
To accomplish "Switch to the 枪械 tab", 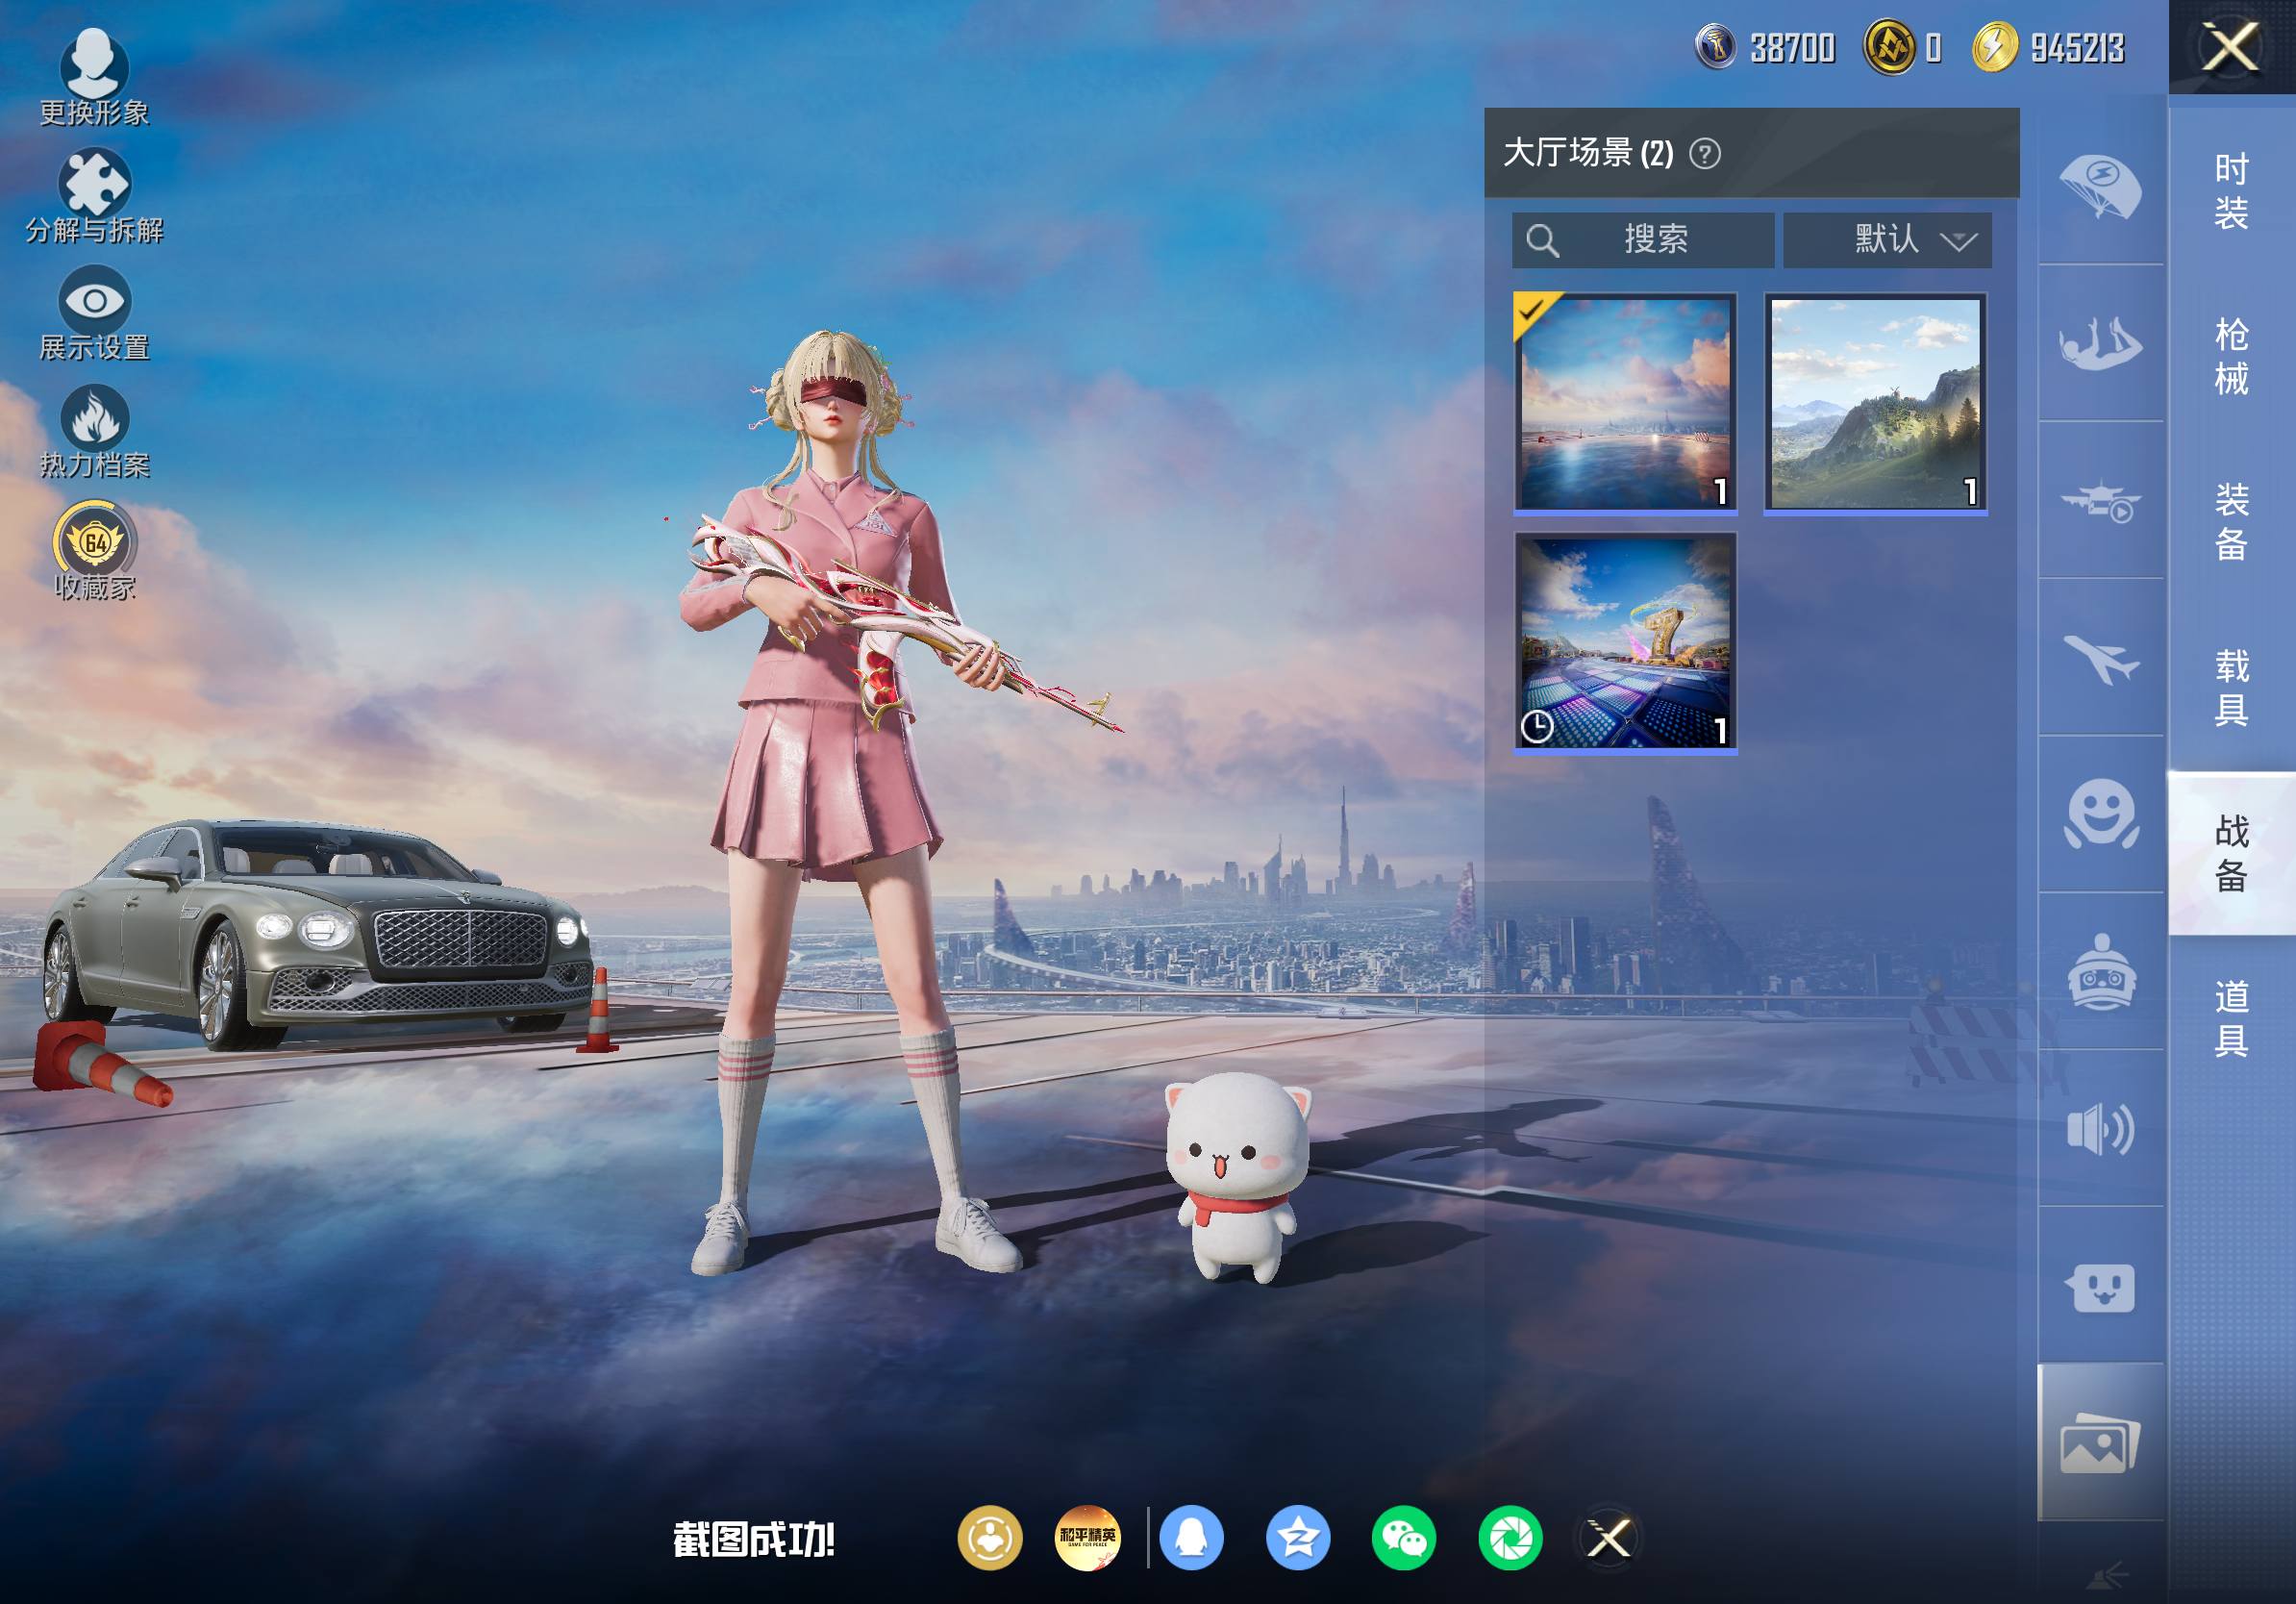I will (2231, 356).
